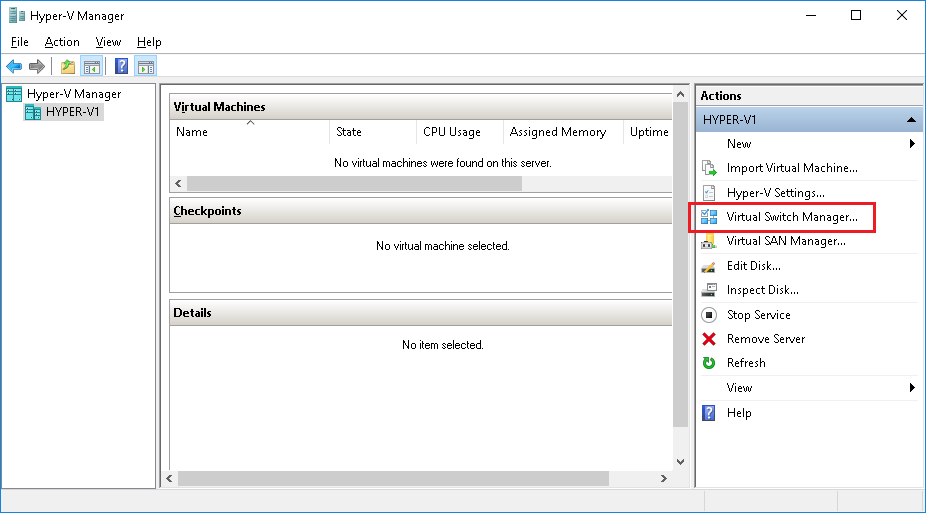926x513 pixels.
Task: Click the Forward arrow toolbar icon
Action: [x=37, y=67]
